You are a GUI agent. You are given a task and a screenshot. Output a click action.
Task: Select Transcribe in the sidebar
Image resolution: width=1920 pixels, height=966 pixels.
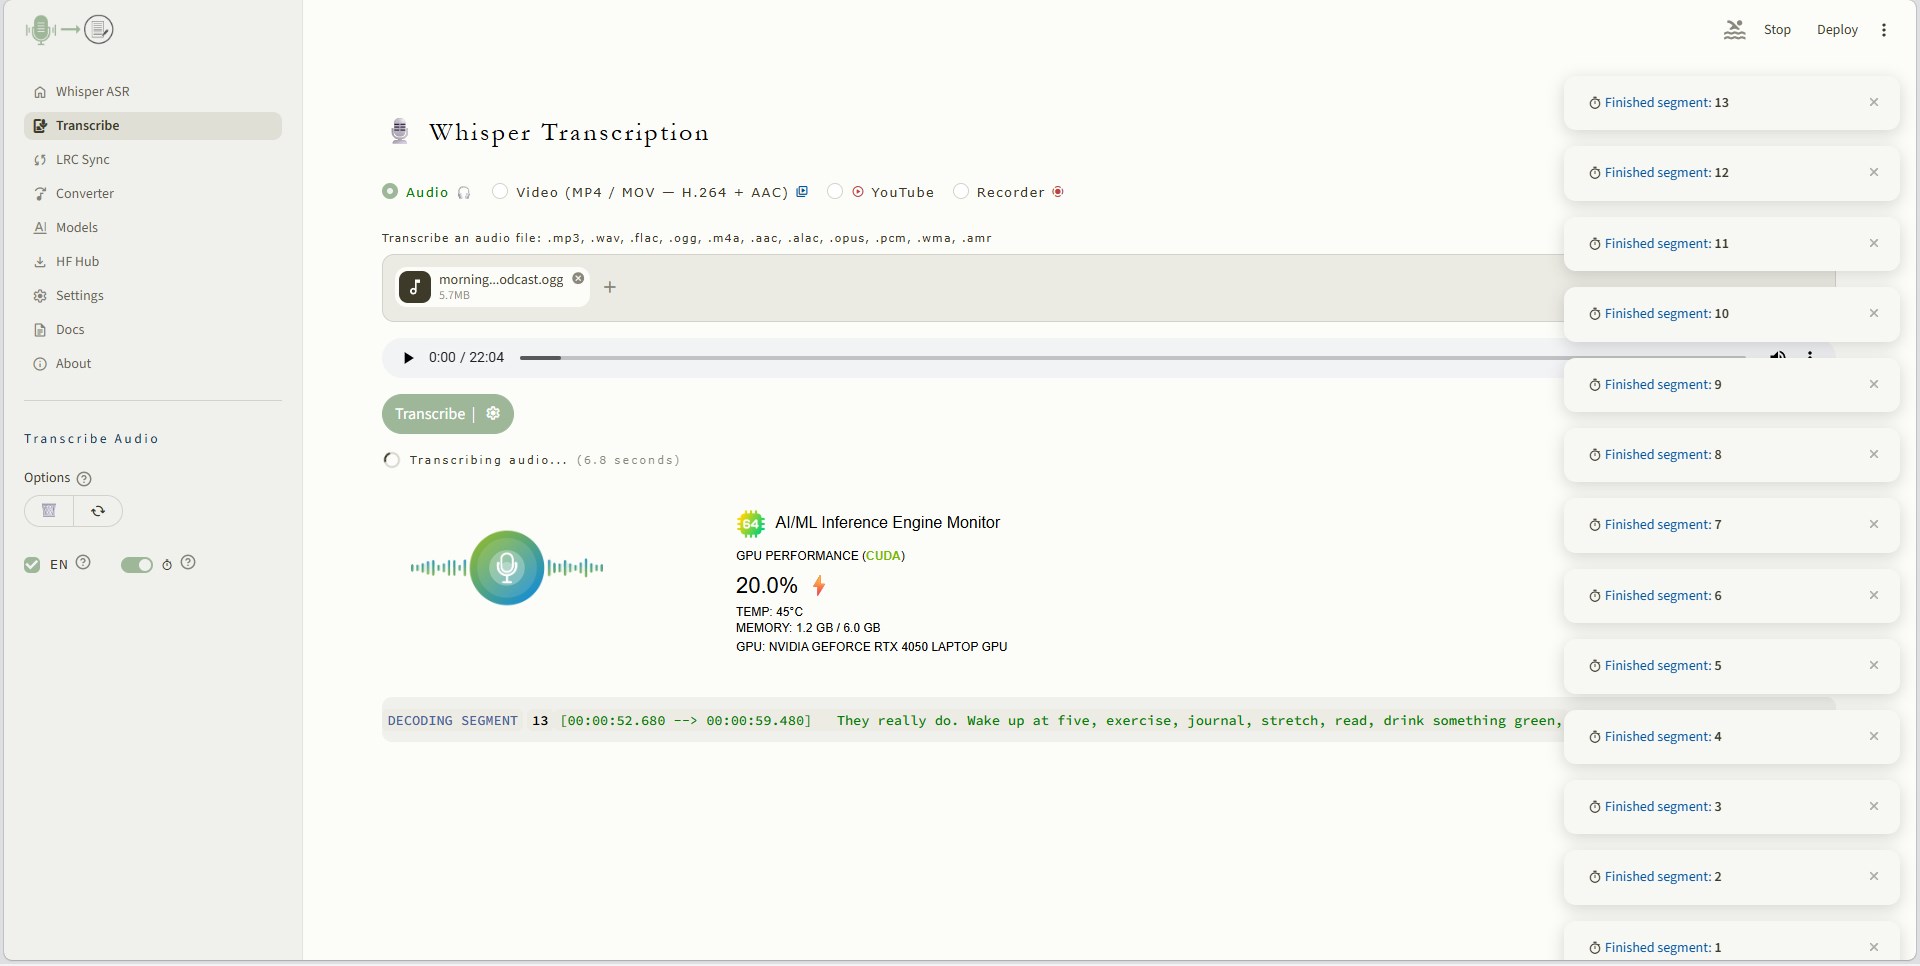[x=152, y=126]
